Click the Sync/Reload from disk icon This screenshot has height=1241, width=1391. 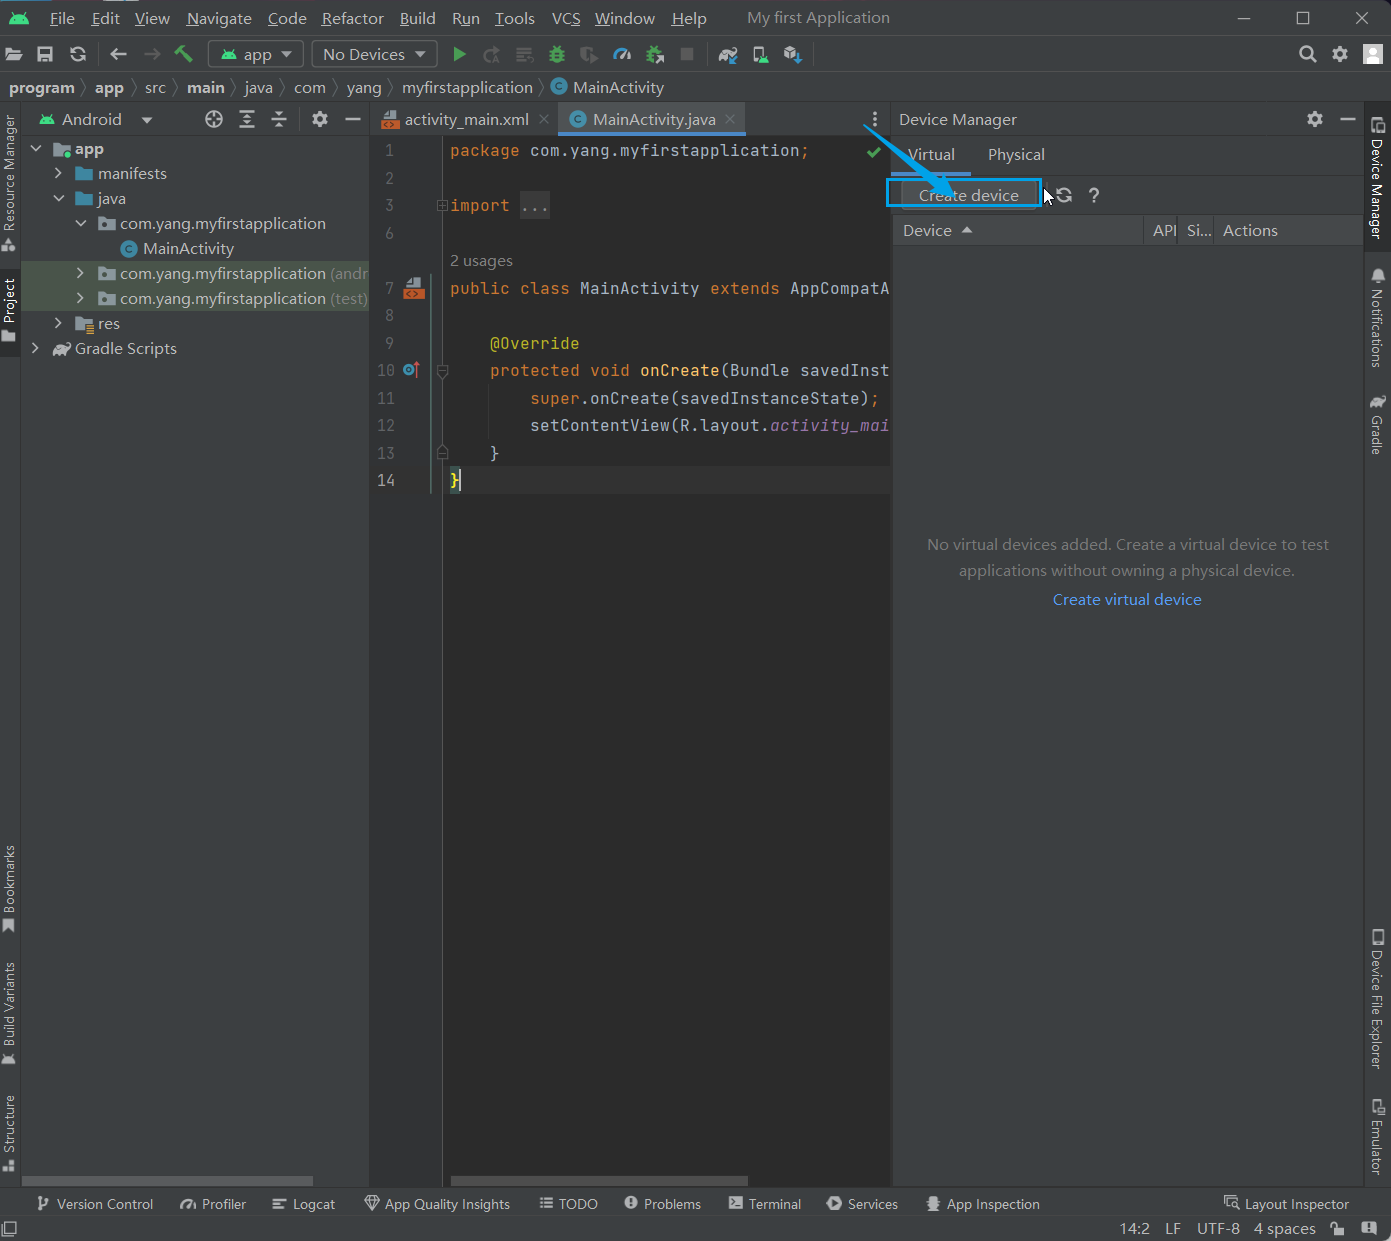click(78, 54)
